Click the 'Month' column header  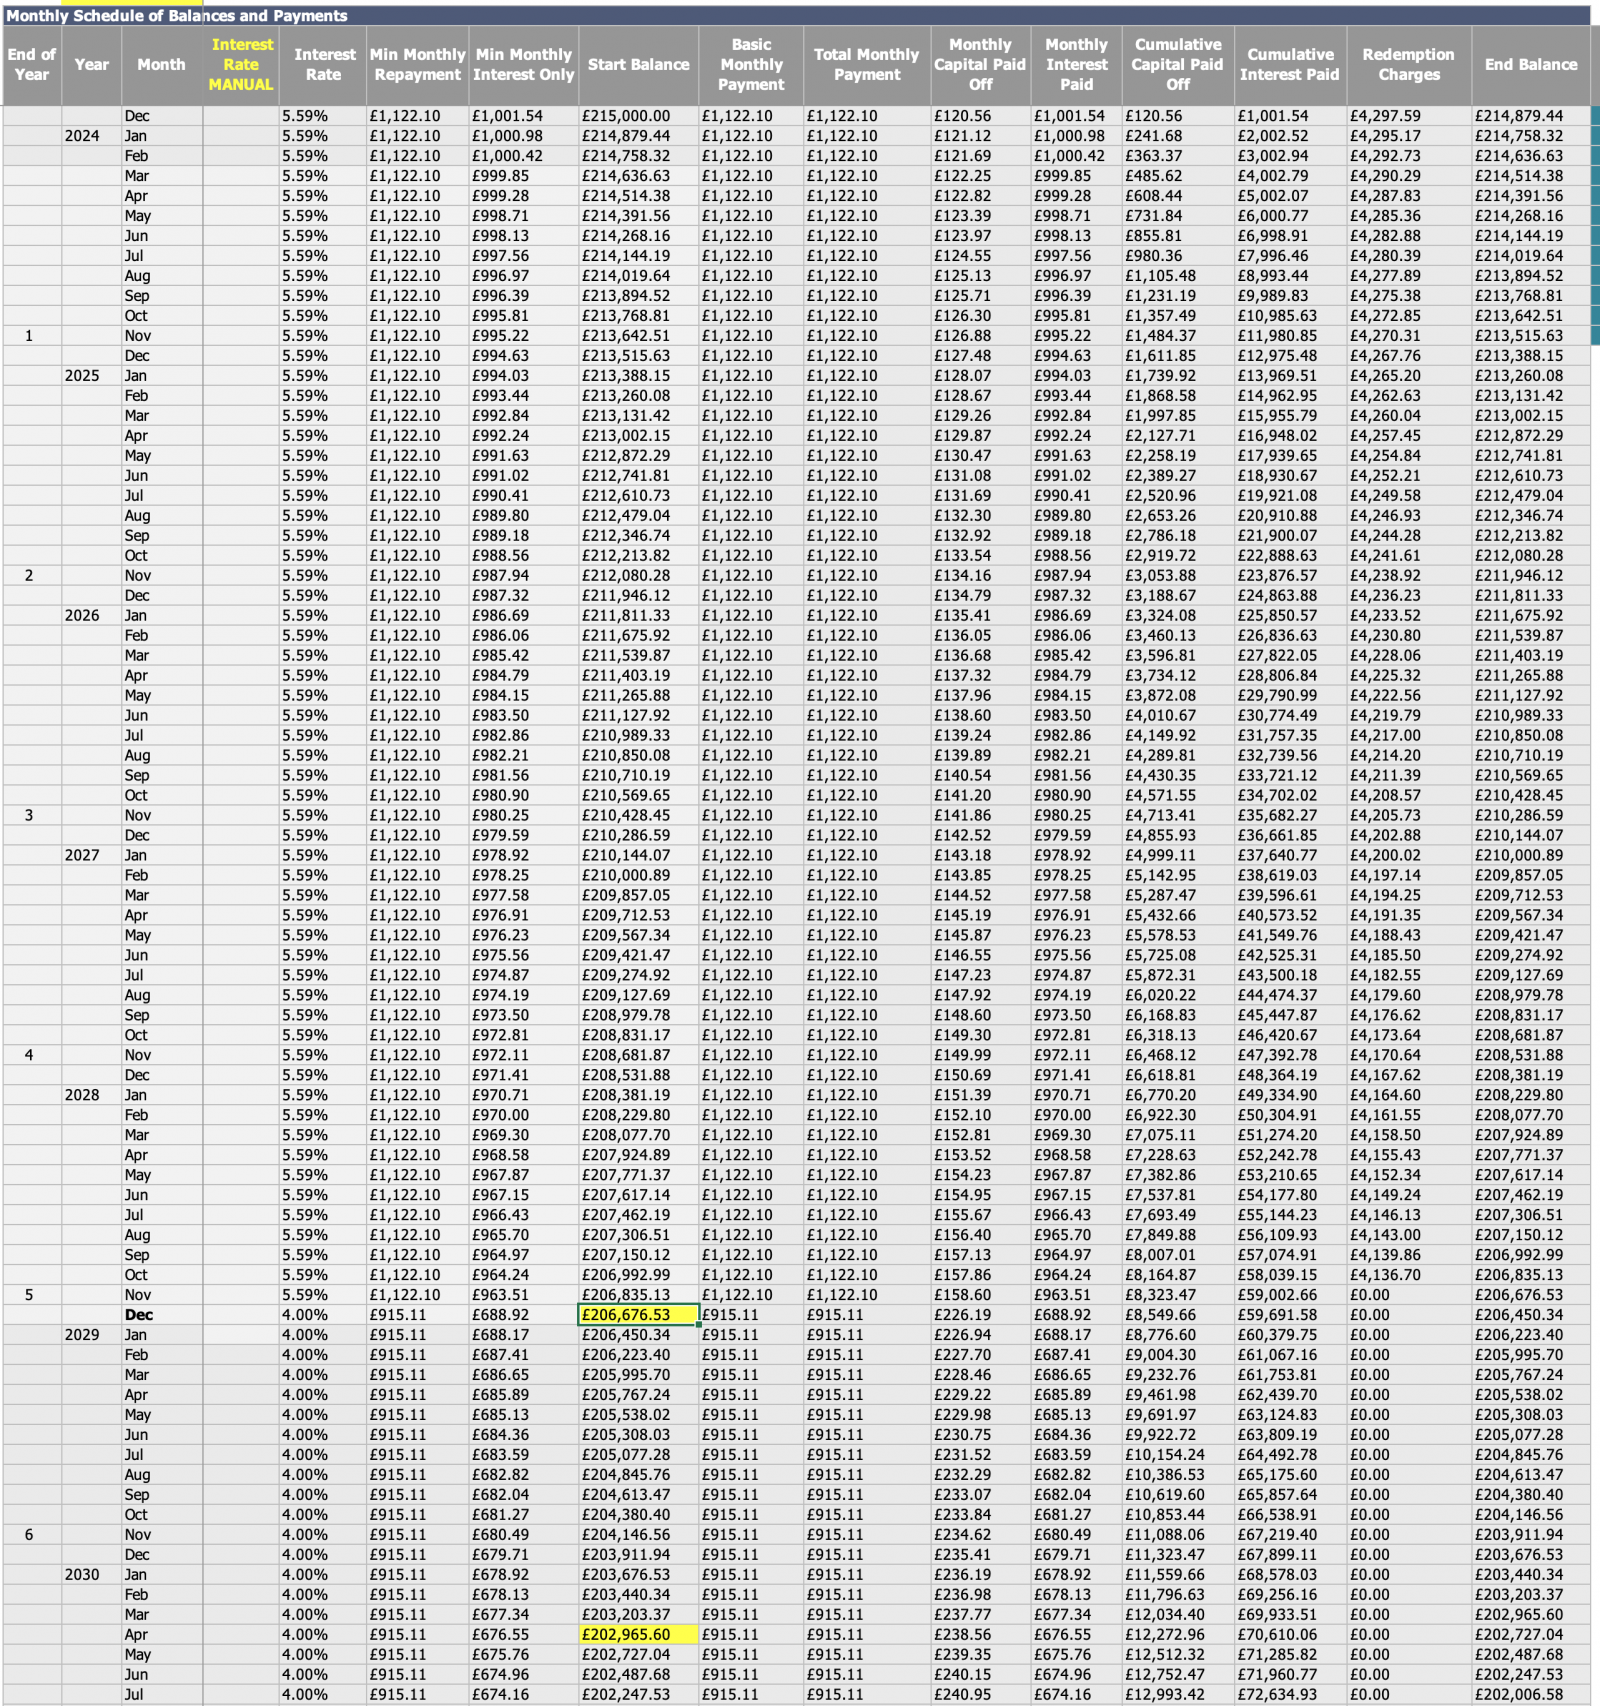click(x=161, y=65)
